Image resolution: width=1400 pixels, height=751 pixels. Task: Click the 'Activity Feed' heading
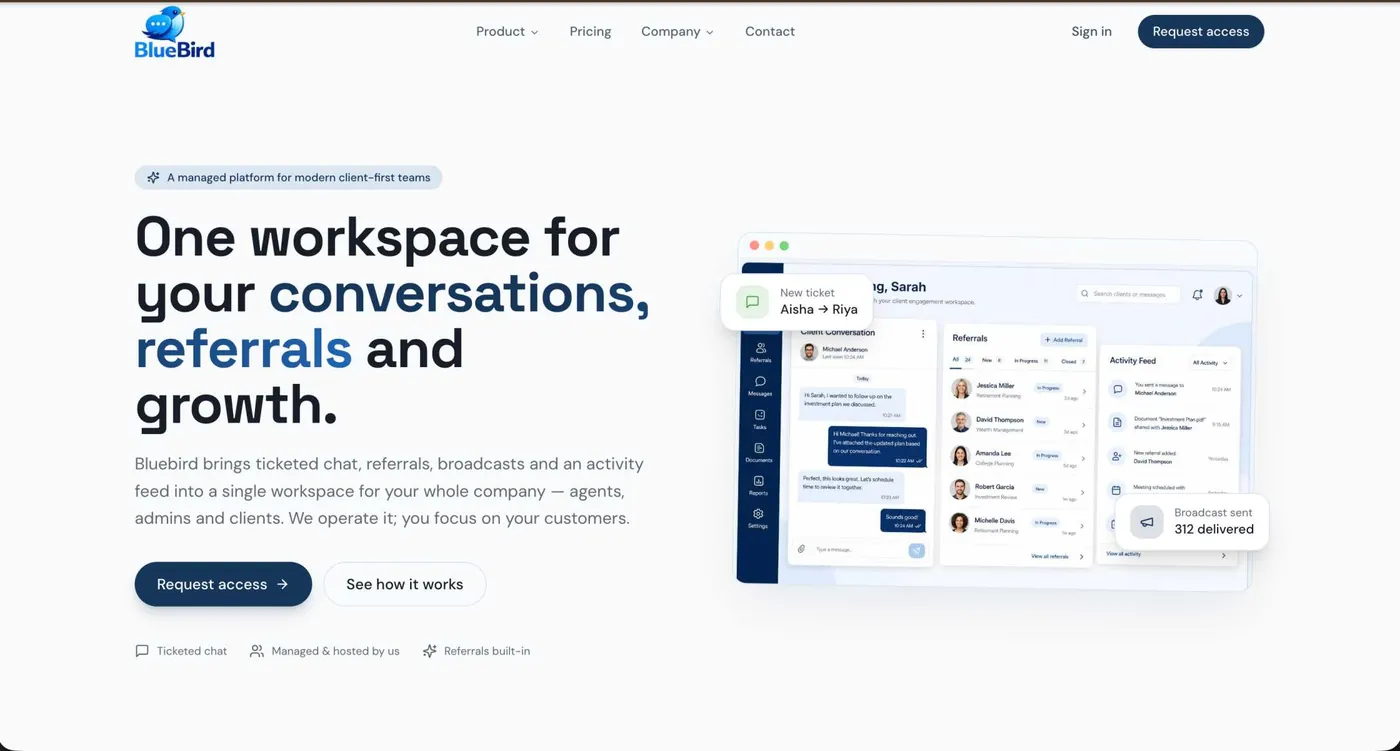pos(1133,361)
